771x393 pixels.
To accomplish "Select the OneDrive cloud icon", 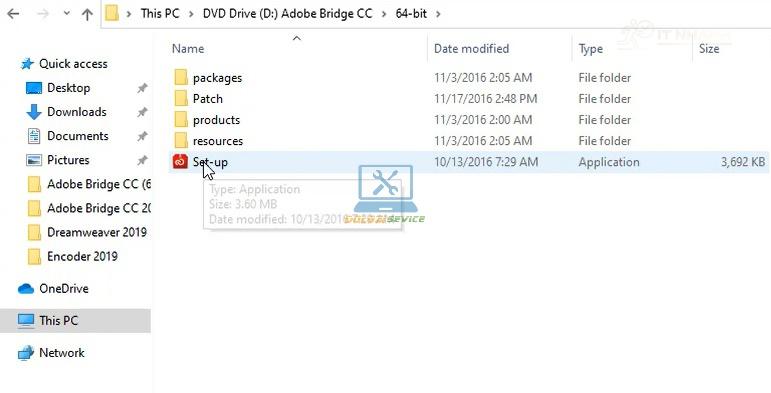I will (x=26, y=289).
